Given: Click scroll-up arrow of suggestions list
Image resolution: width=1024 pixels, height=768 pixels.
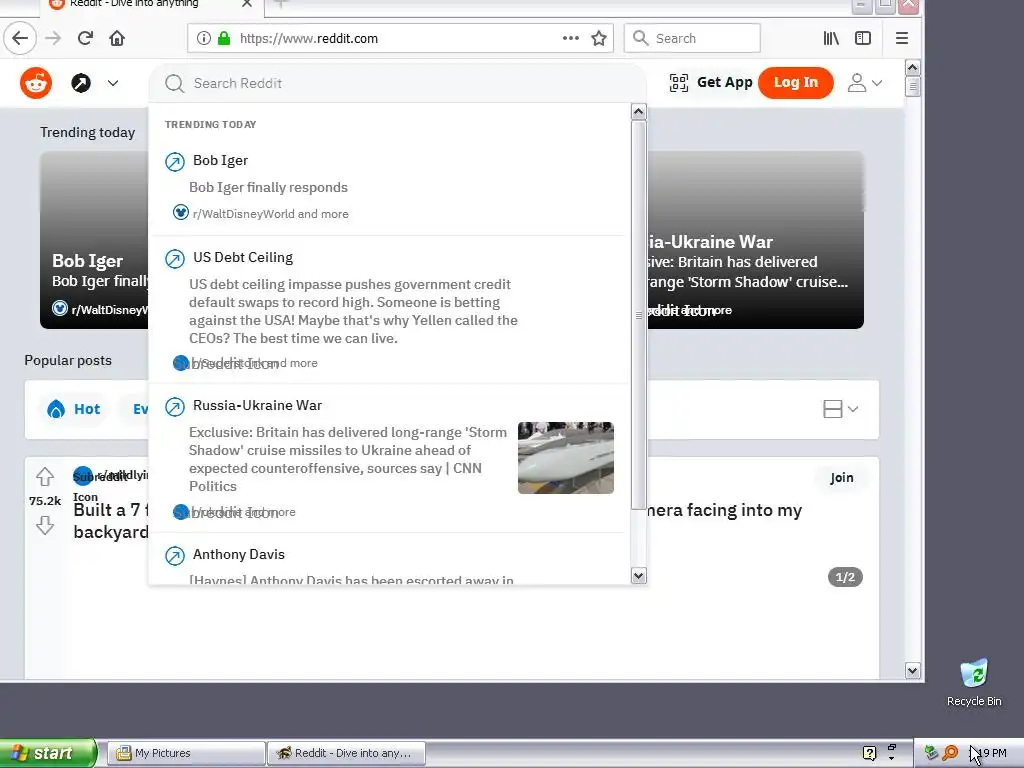Looking at the screenshot, I should (x=639, y=112).
